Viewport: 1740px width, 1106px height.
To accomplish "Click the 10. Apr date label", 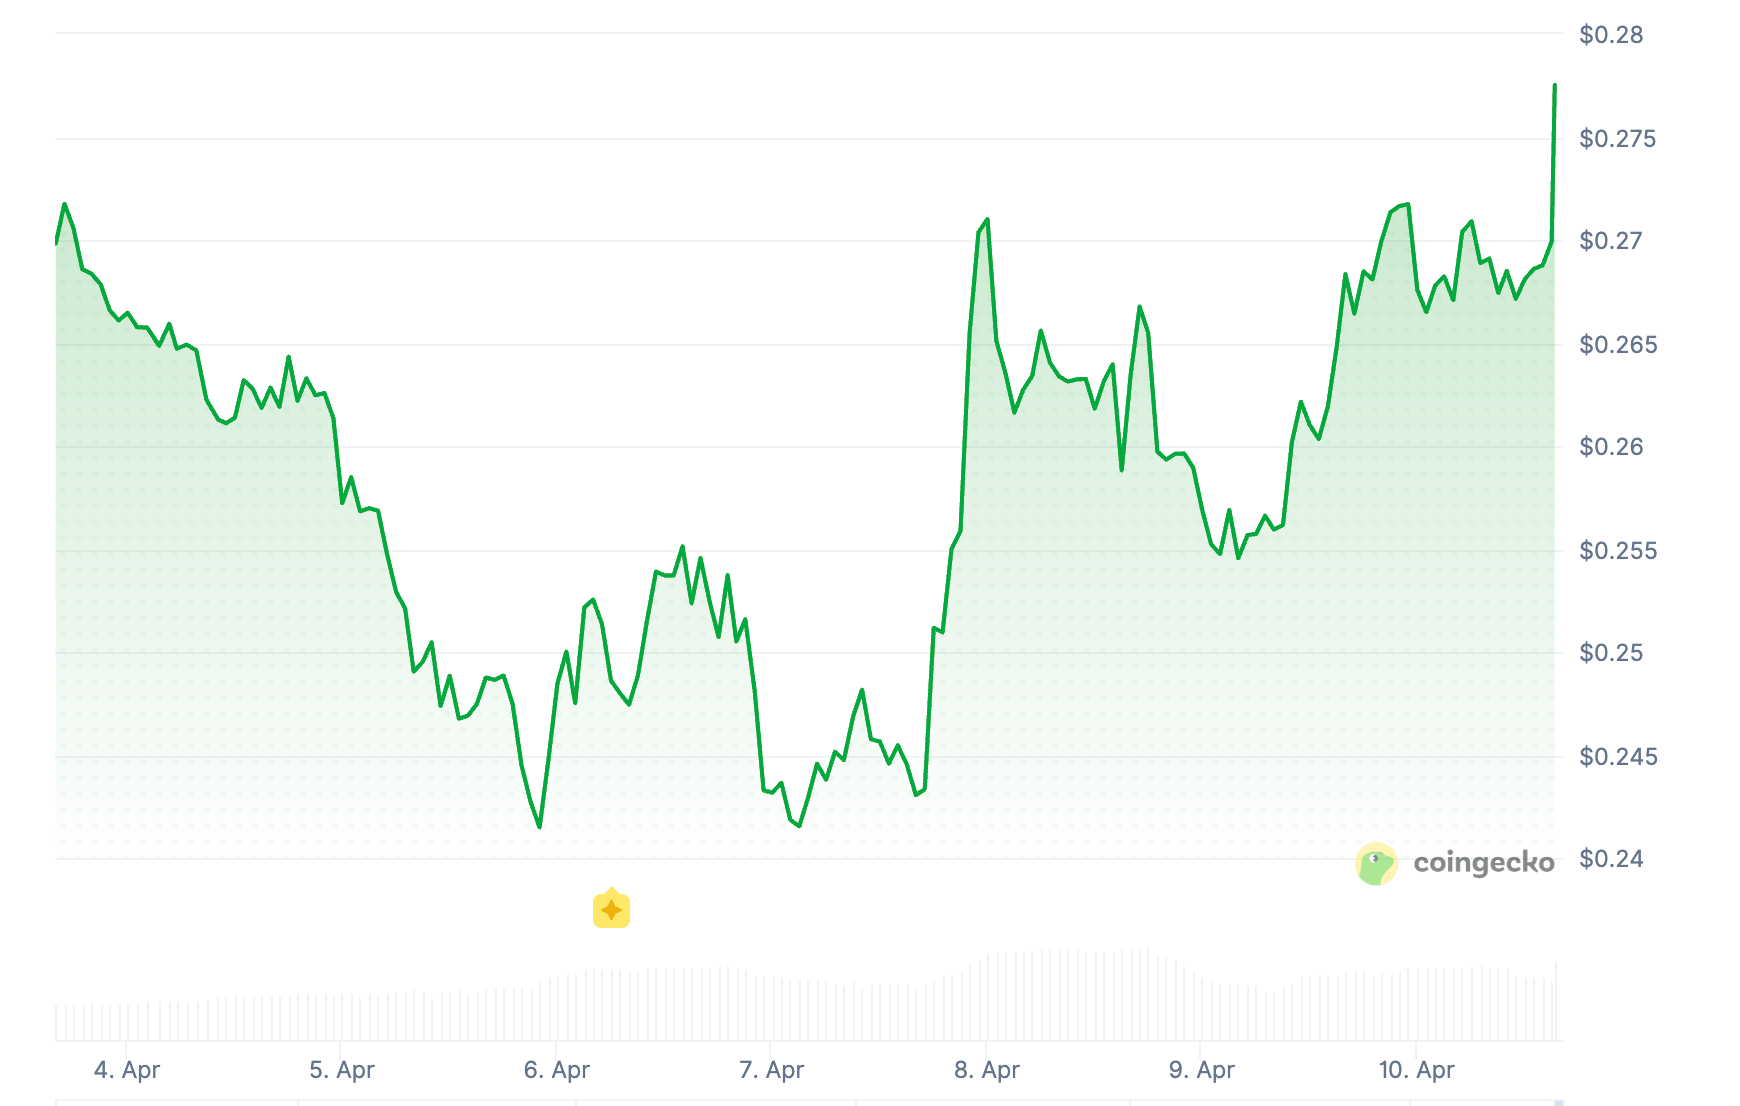I will click(1416, 1070).
